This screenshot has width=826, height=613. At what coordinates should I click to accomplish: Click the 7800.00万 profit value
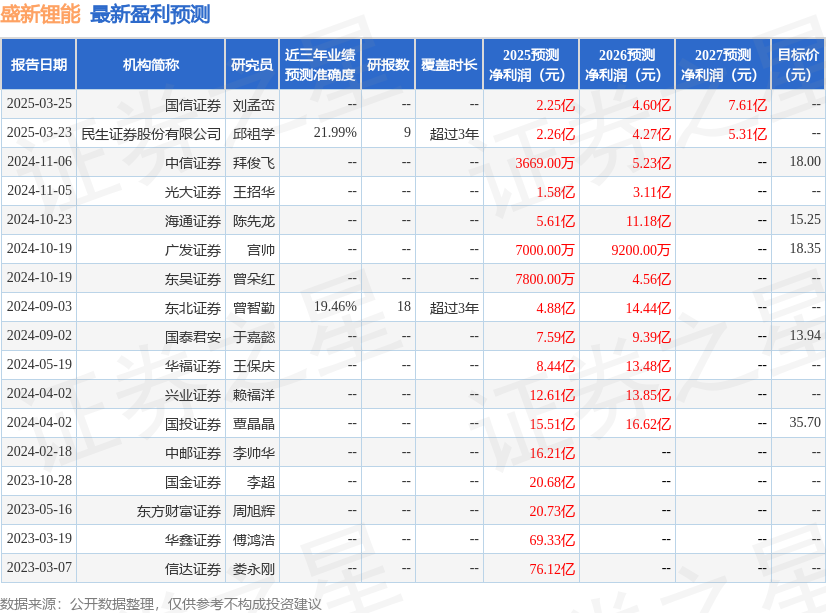[x=545, y=279]
